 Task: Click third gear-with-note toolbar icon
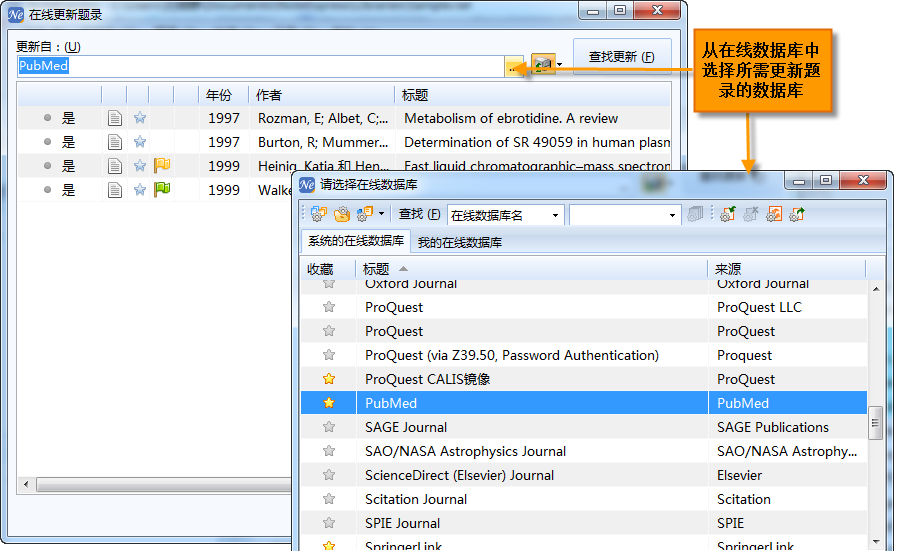click(x=364, y=214)
